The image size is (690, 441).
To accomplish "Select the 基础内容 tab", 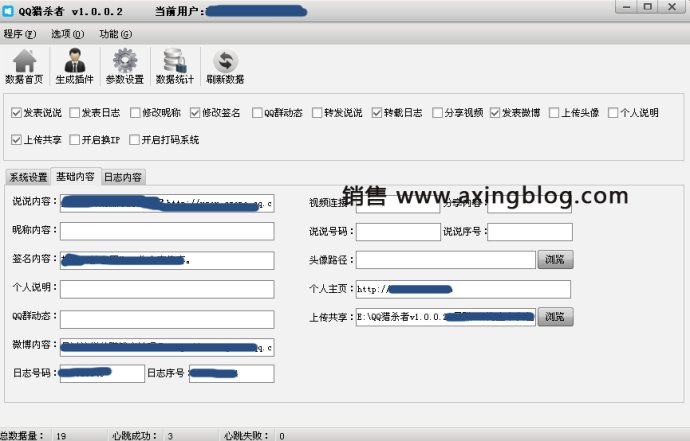I will (75, 176).
